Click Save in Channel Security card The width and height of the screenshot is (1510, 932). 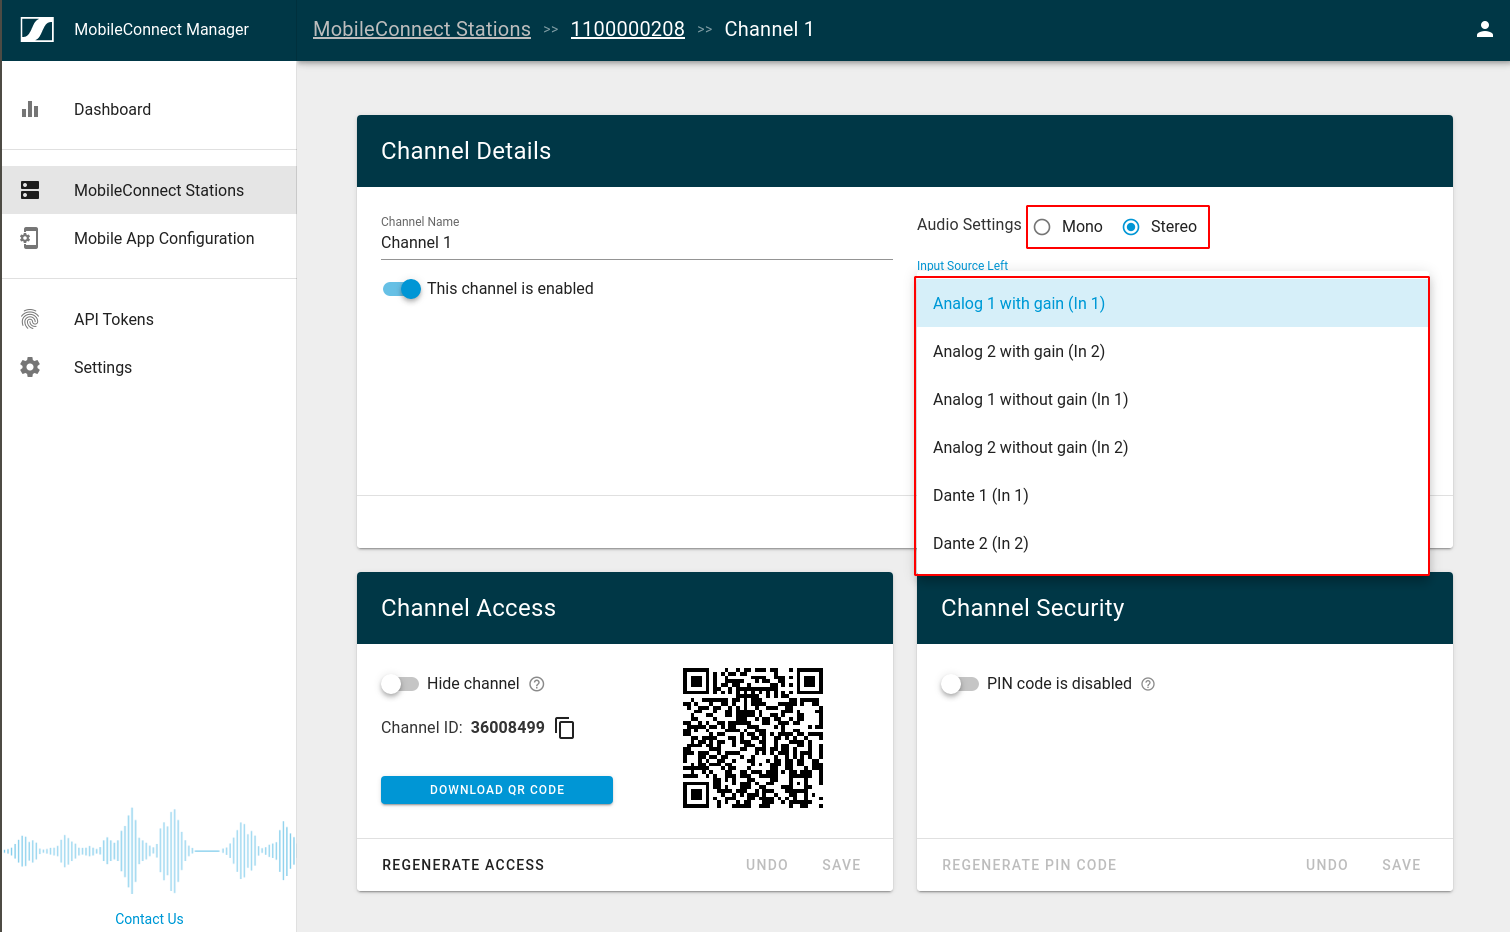pyautogui.click(x=1402, y=865)
